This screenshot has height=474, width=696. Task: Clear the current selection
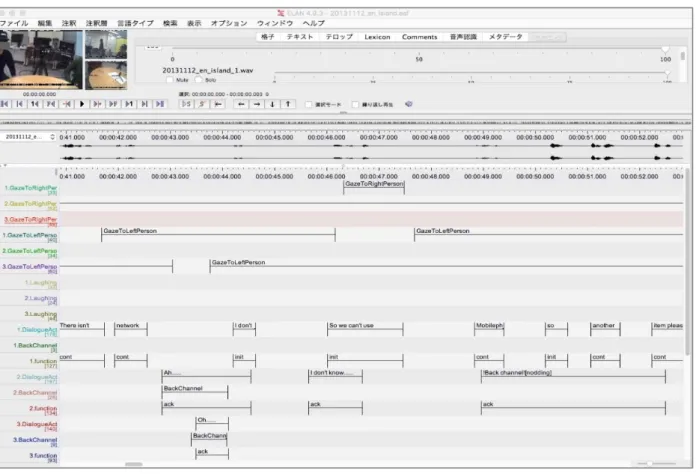click(x=202, y=104)
